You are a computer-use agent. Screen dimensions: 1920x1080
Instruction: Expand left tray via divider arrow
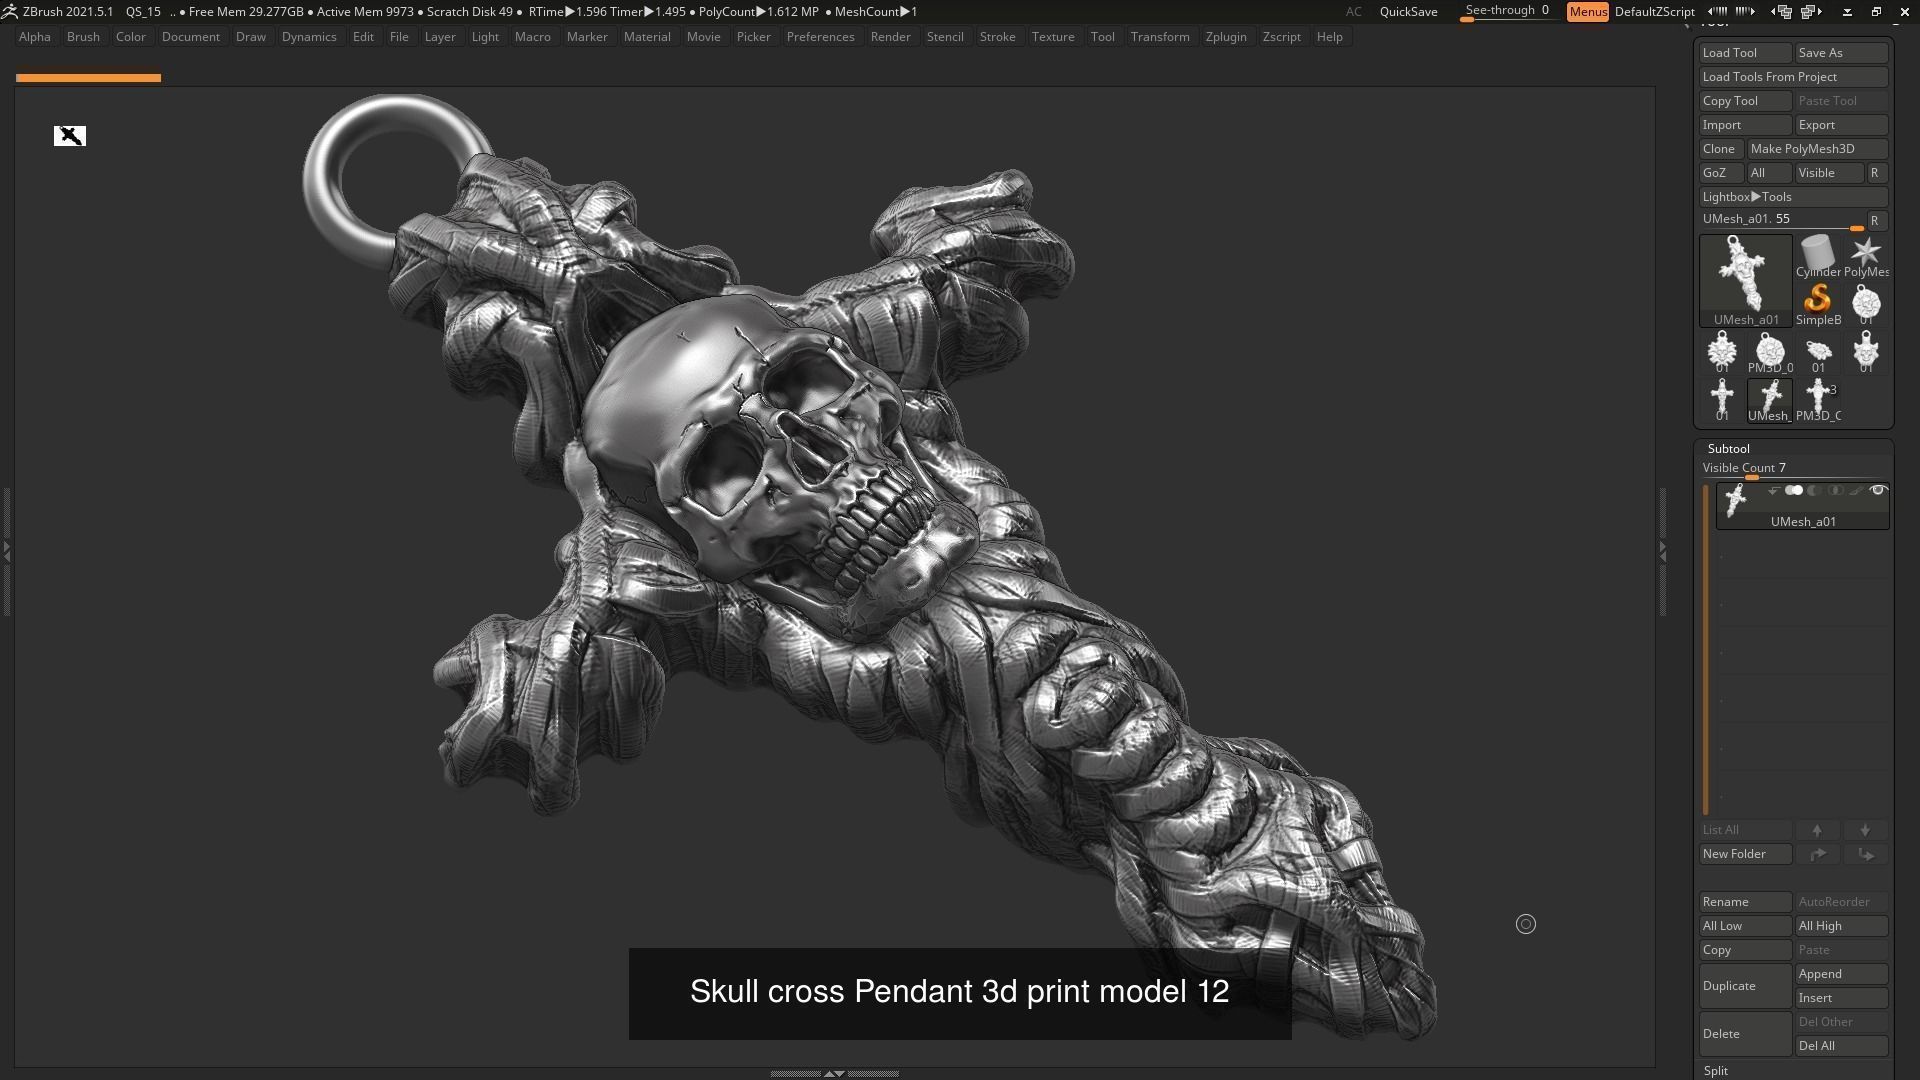point(6,550)
